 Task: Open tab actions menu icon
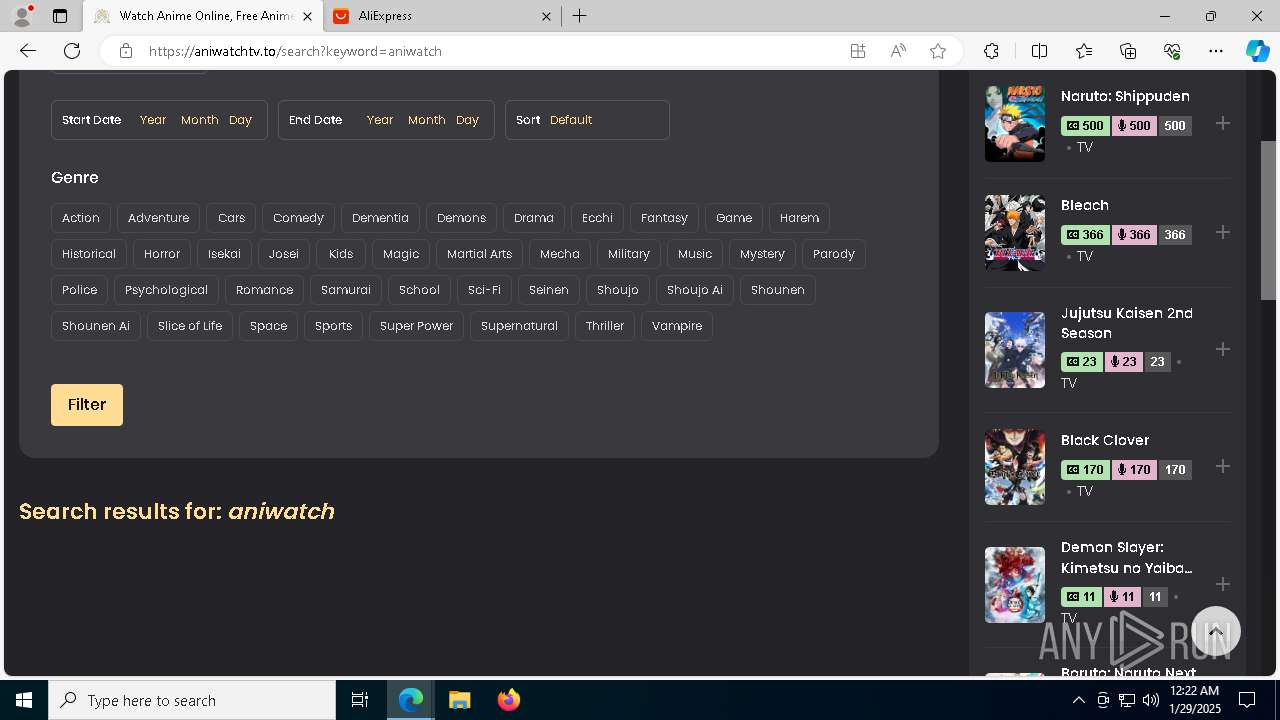click(60, 16)
